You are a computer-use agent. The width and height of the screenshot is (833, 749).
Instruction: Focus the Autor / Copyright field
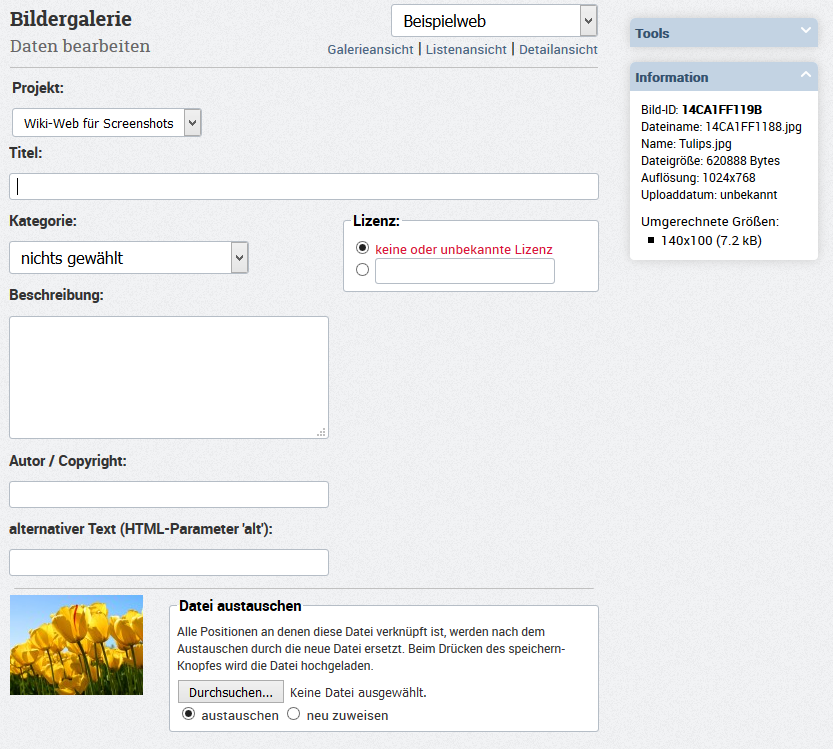pyautogui.click(x=169, y=495)
